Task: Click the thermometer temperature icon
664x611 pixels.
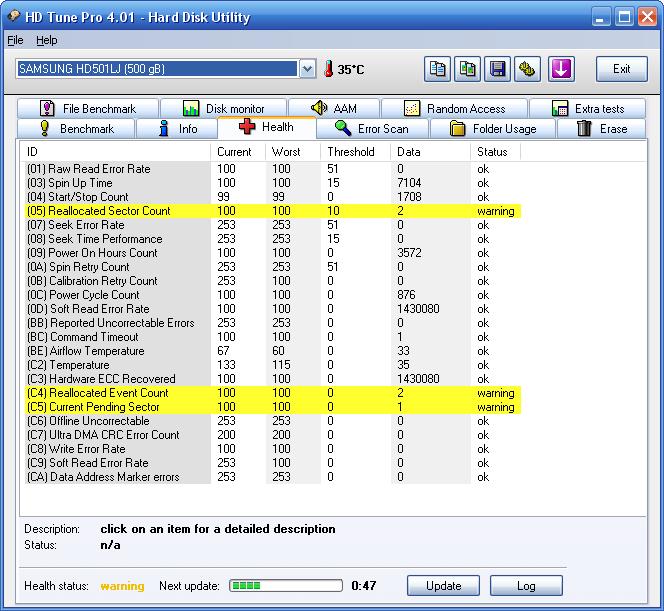Action: pos(328,69)
